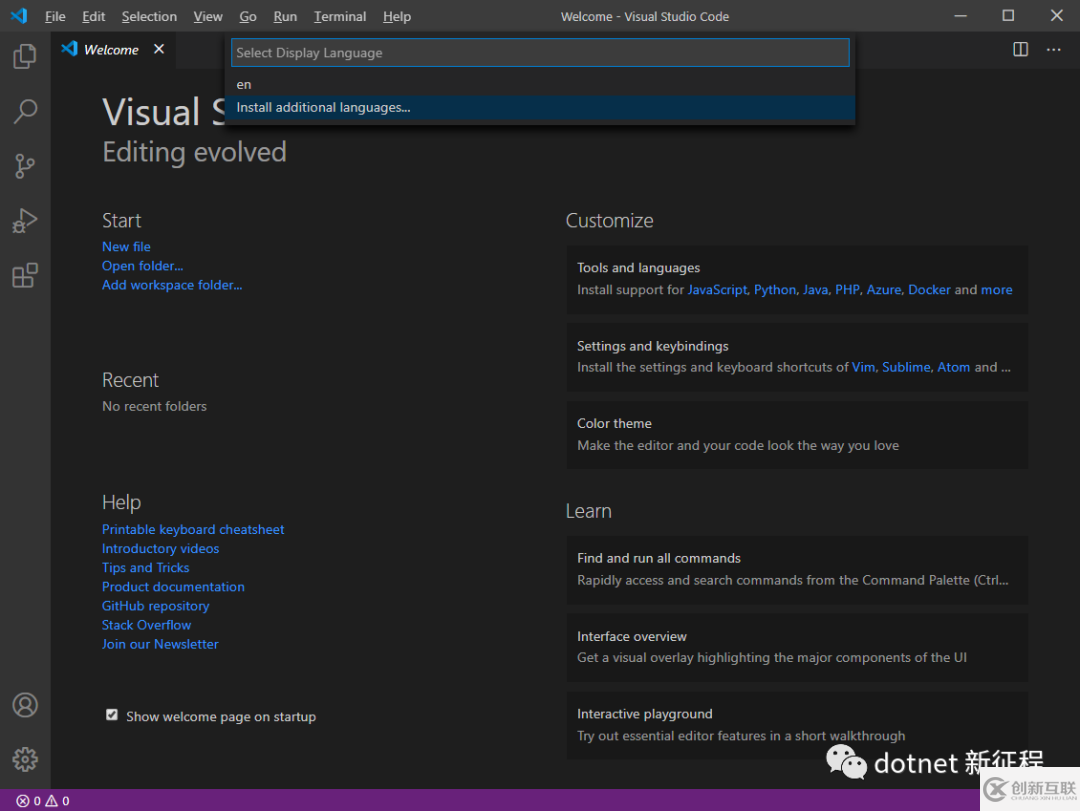Screen dimensions: 1080x811
Task: Open the Source Control view icon
Action: click(x=25, y=166)
